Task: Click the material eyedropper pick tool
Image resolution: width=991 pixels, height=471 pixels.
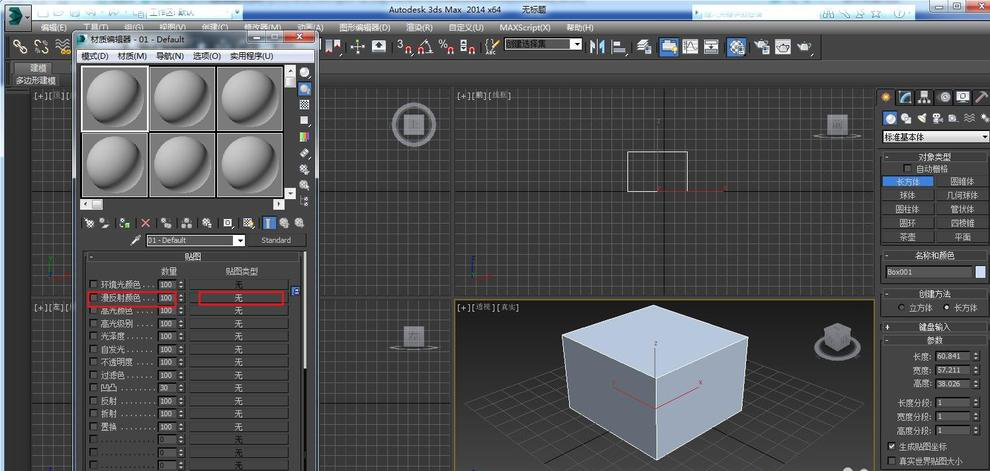Action: [135, 241]
